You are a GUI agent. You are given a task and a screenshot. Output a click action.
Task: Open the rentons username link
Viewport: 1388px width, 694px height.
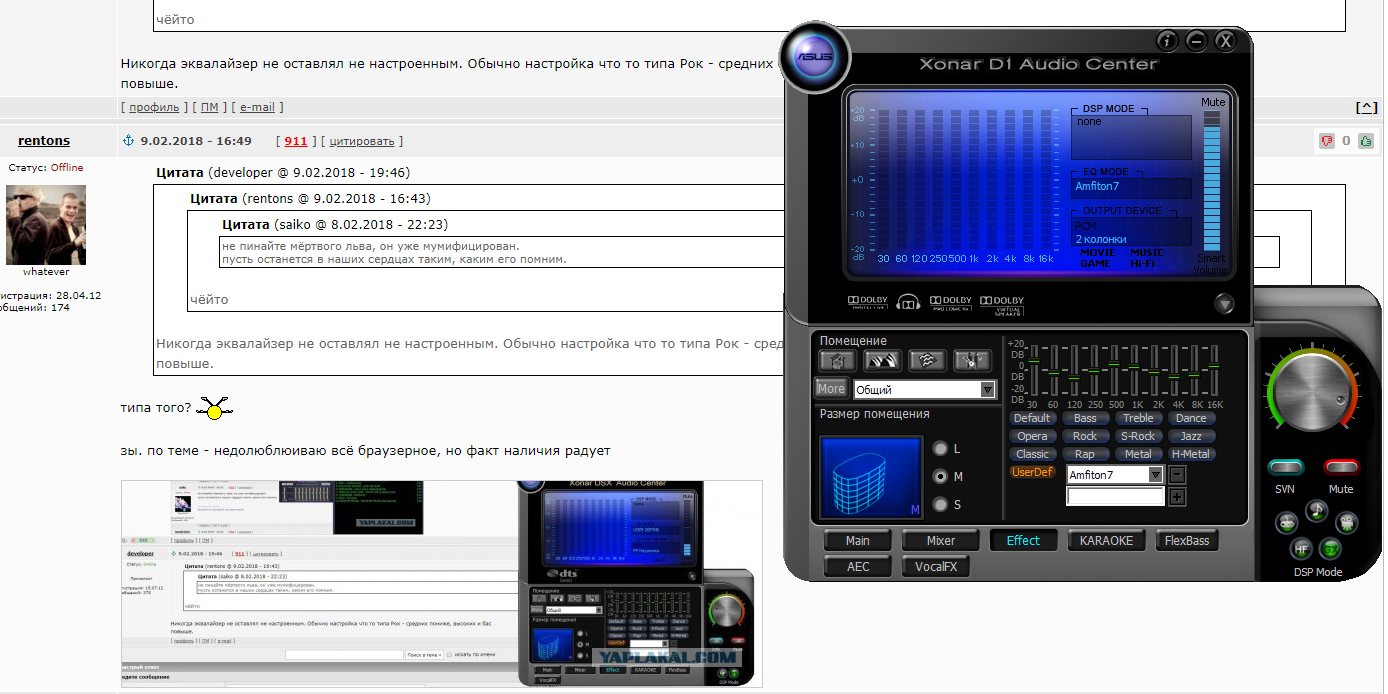(44, 141)
